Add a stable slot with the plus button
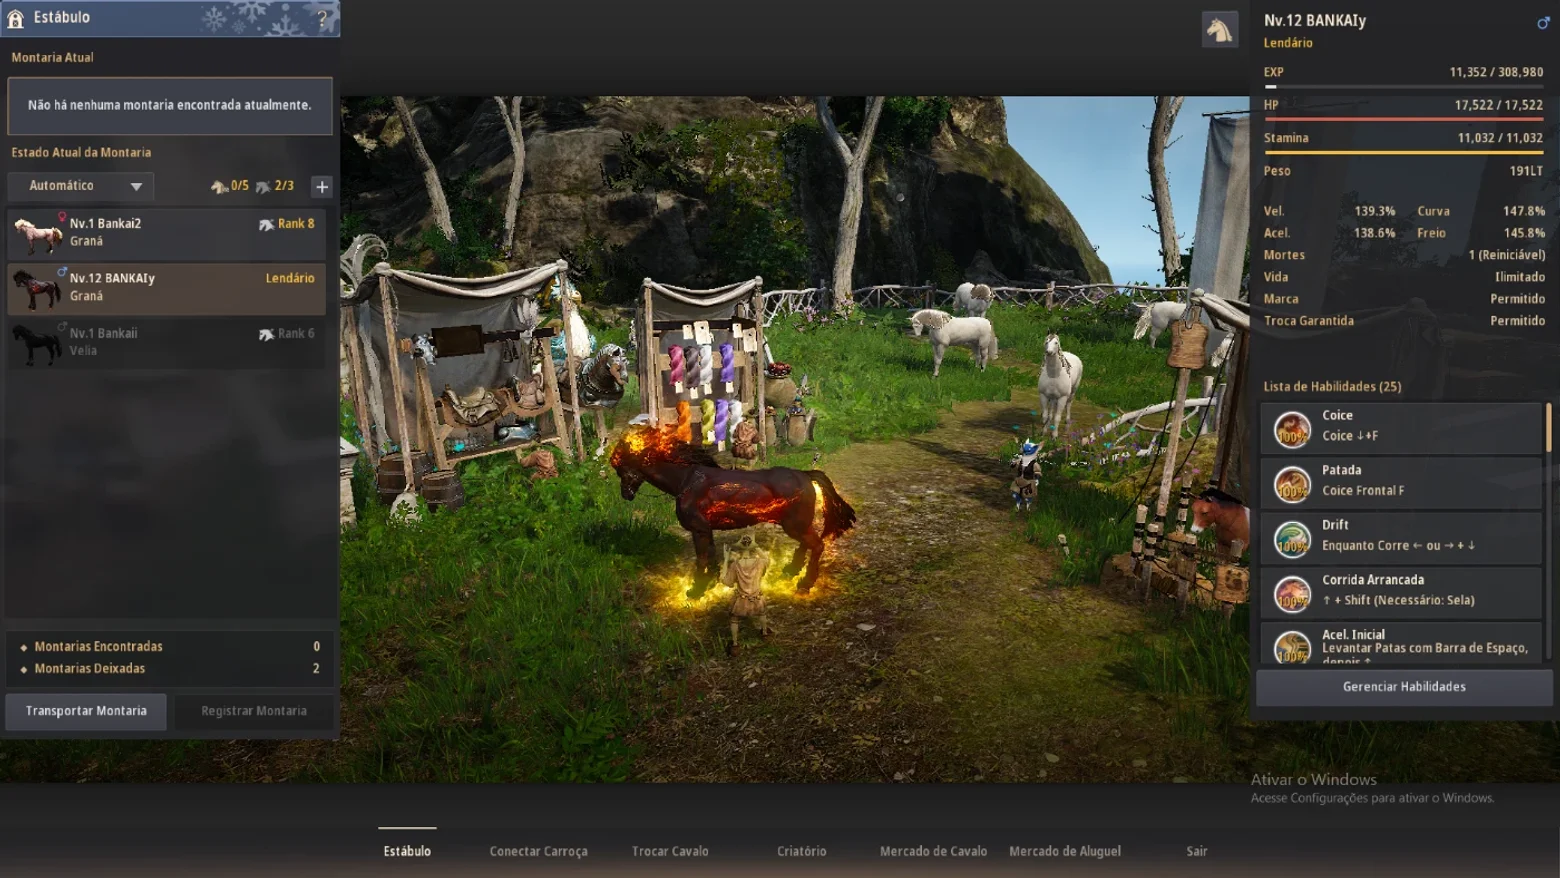Image resolution: width=1560 pixels, height=878 pixels. (x=322, y=186)
